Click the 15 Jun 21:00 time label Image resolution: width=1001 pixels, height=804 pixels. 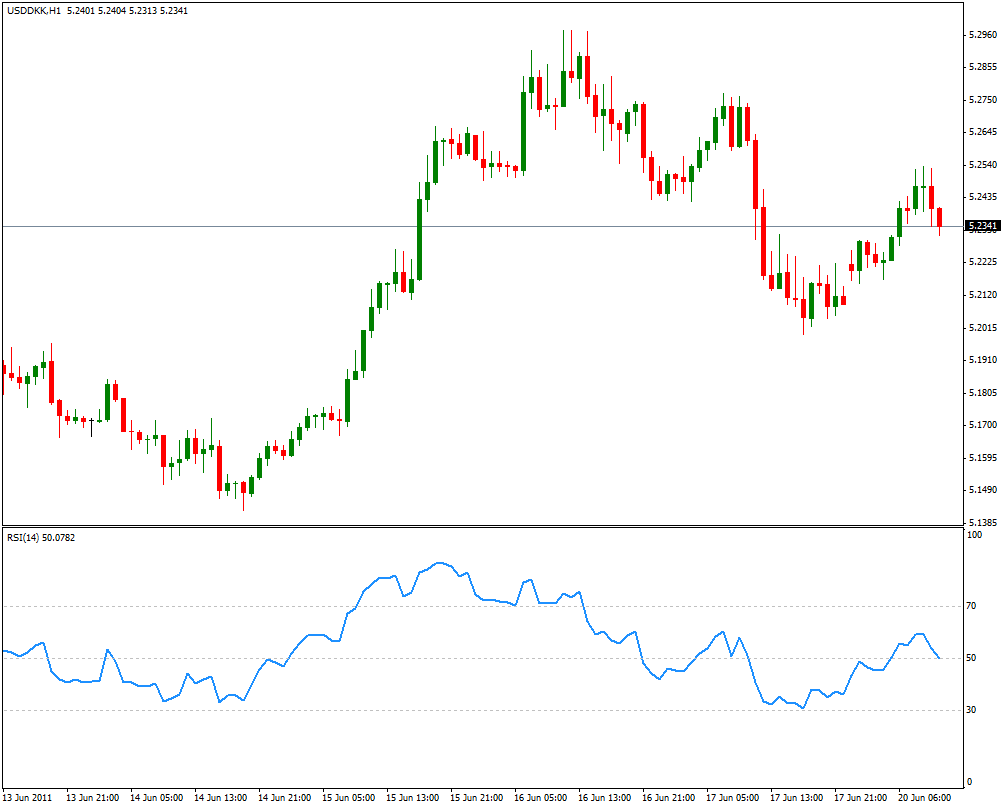476,798
